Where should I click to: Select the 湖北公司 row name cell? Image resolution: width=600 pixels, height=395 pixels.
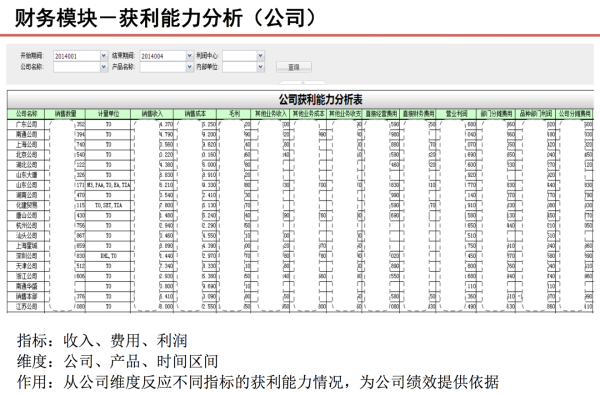click(26, 165)
